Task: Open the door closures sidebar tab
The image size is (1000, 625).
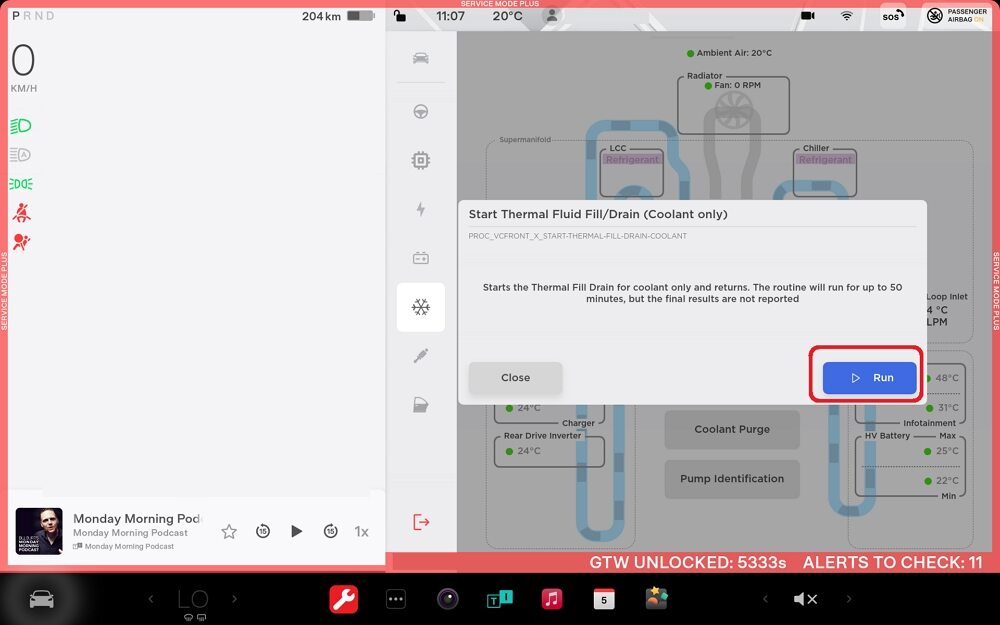Action: point(421,405)
